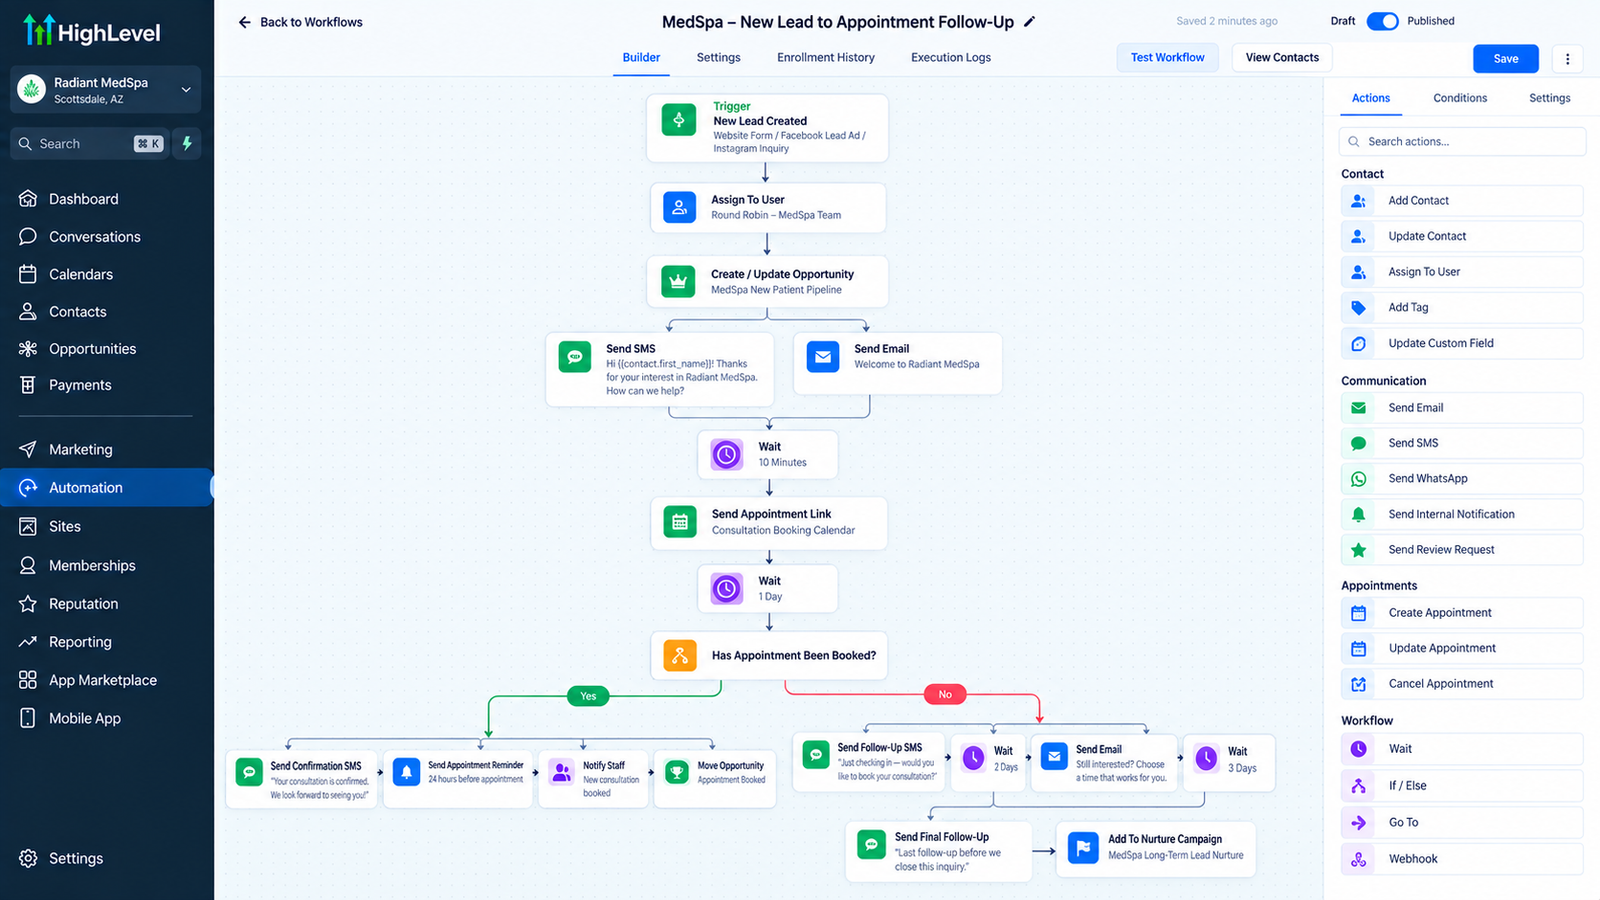This screenshot has height=900, width=1600.
Task: Go Back to Workflows
Action: click(300, 22)
